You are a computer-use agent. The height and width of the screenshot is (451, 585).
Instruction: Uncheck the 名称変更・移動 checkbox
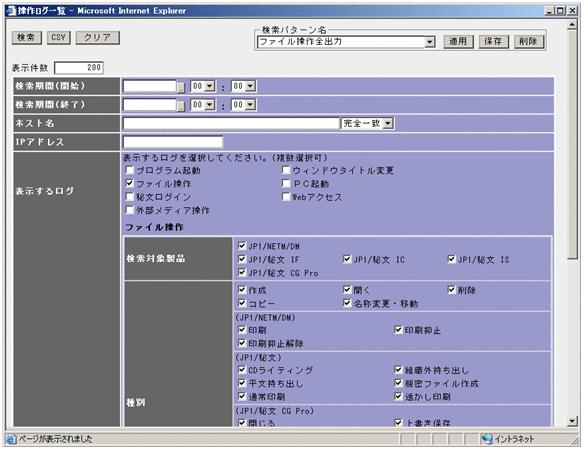347,303
